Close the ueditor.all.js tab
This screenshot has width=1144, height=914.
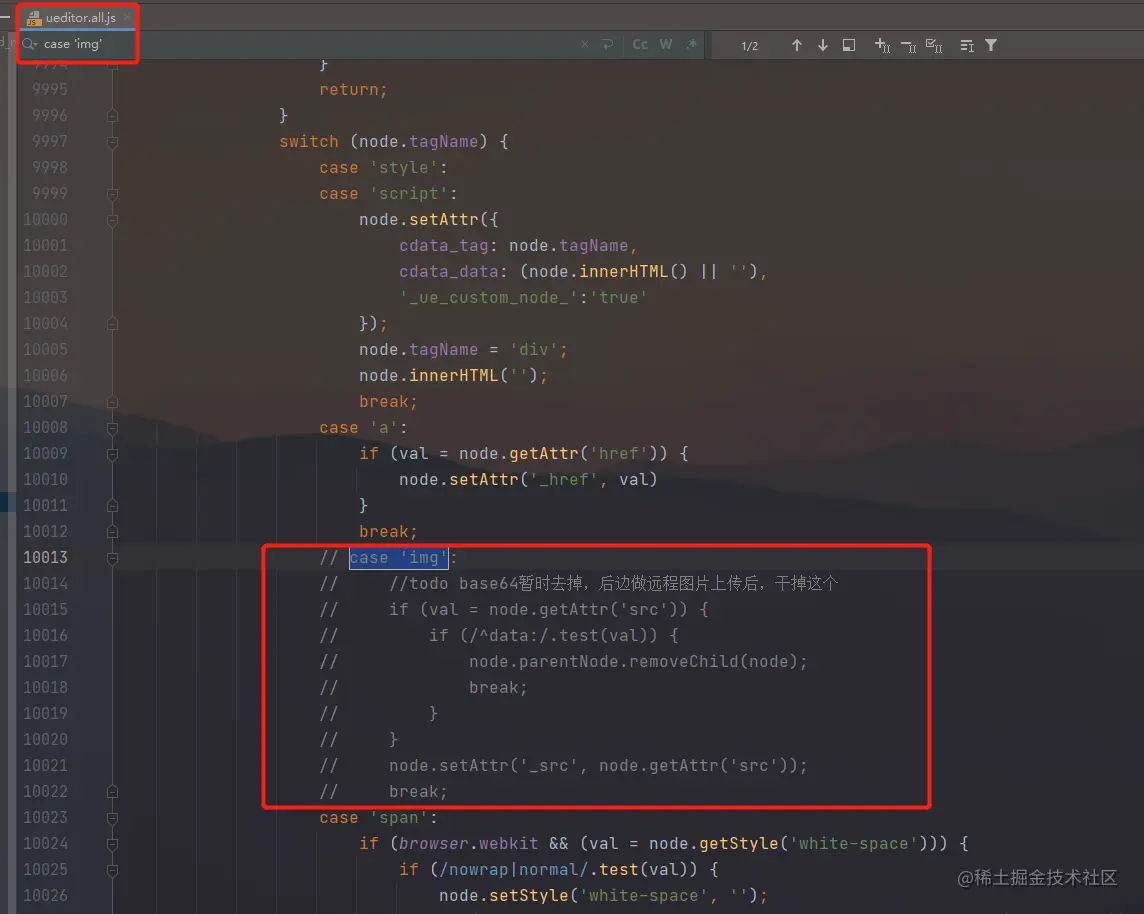pos(128,16)
